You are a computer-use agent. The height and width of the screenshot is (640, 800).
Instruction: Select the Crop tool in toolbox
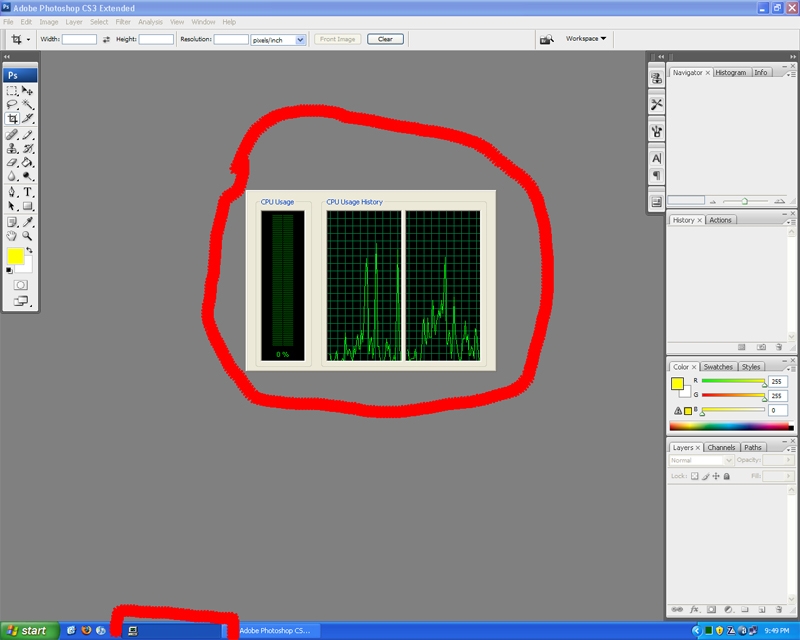click(x=12, y=118)
